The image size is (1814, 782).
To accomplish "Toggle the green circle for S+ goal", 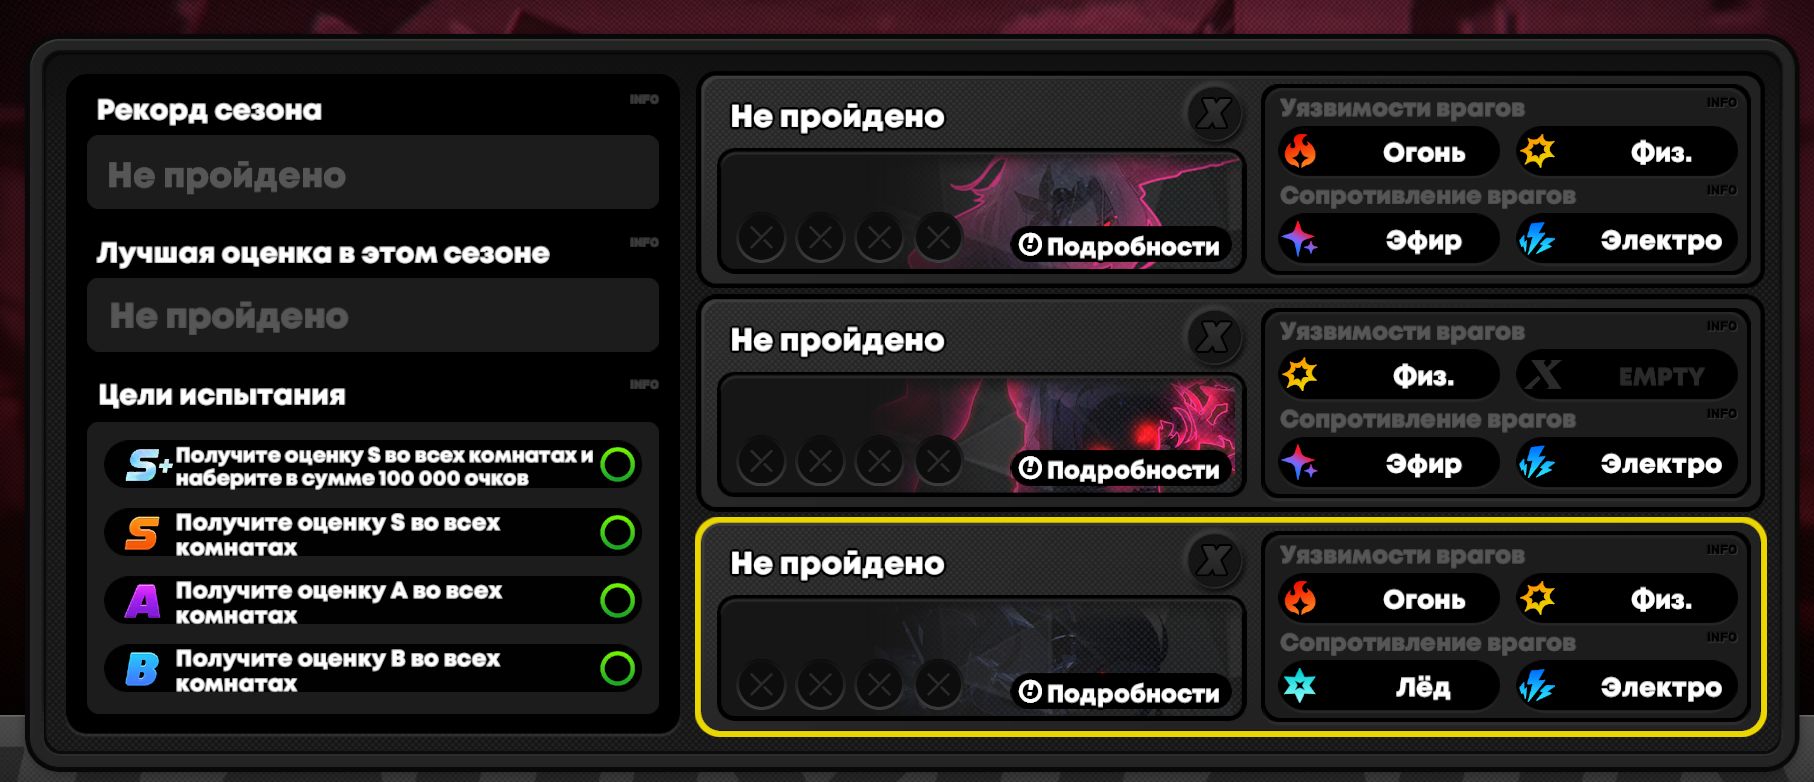I will 617,464.
